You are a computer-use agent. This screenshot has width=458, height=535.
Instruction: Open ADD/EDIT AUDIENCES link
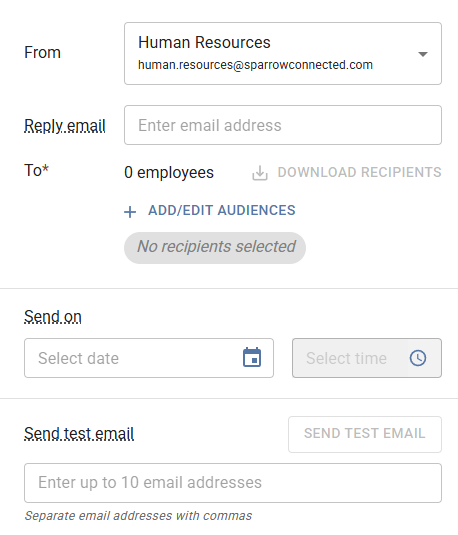(221, 211)
